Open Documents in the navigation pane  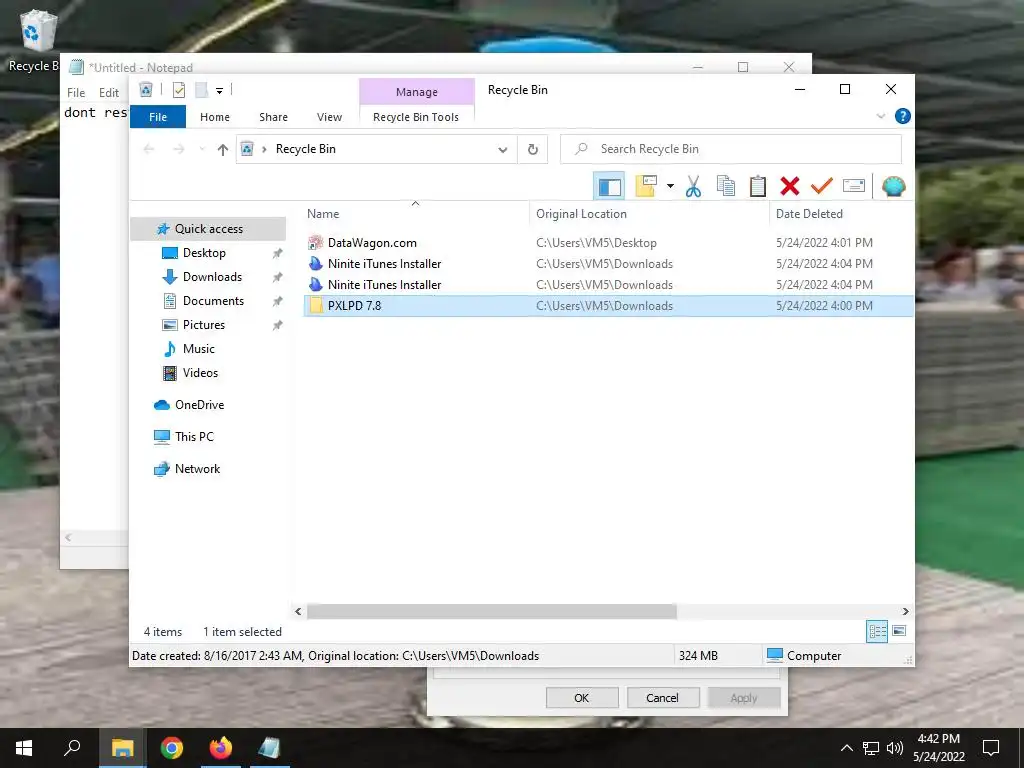point(213,301)
